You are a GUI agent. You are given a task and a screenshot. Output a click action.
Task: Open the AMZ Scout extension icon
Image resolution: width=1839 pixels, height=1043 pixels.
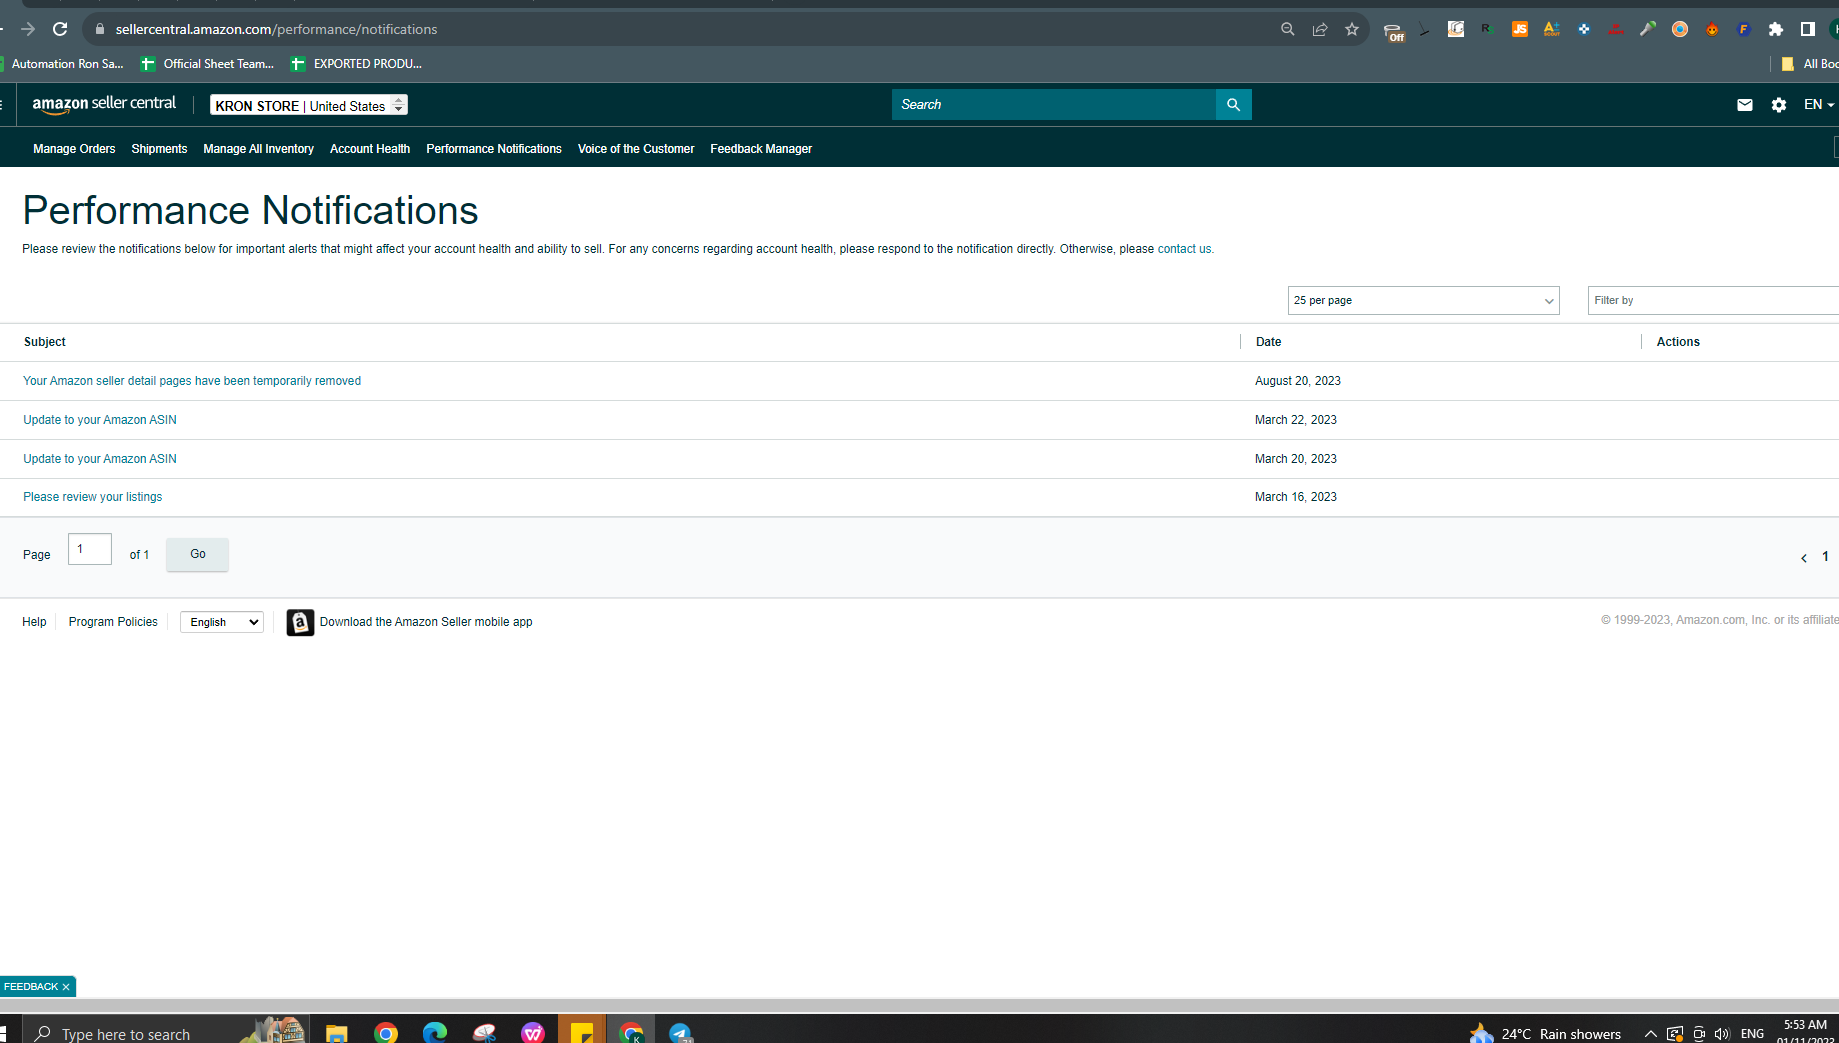click(x=1552, y=29)
